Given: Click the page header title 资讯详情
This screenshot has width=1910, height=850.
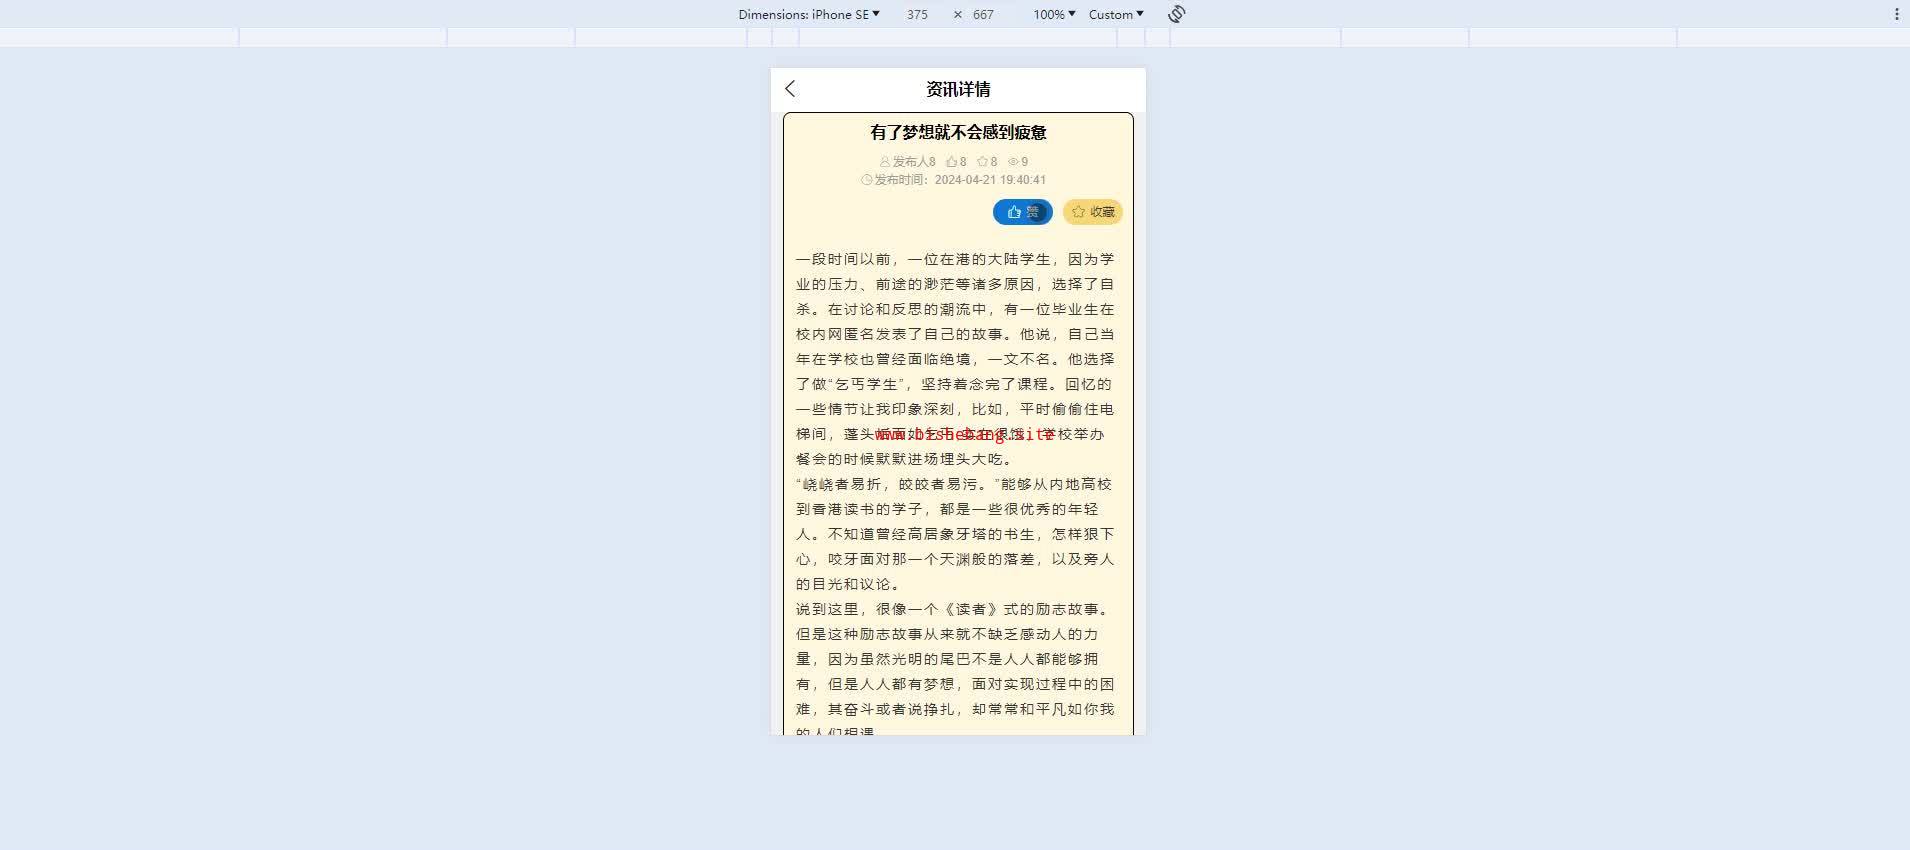Looking at the screenshot, I should (x=958, y=89).
